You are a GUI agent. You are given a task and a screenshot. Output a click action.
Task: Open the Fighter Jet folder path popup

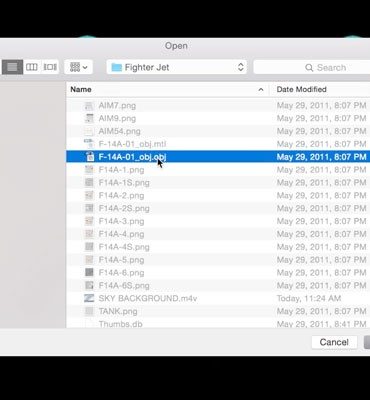click(x=177, y=67)
